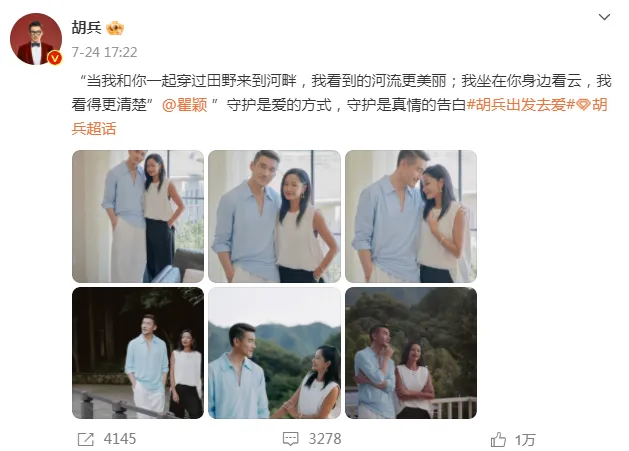Click 胡兵's profile avatar
Viewport: 629px width, 451px height.
point(36,39)
